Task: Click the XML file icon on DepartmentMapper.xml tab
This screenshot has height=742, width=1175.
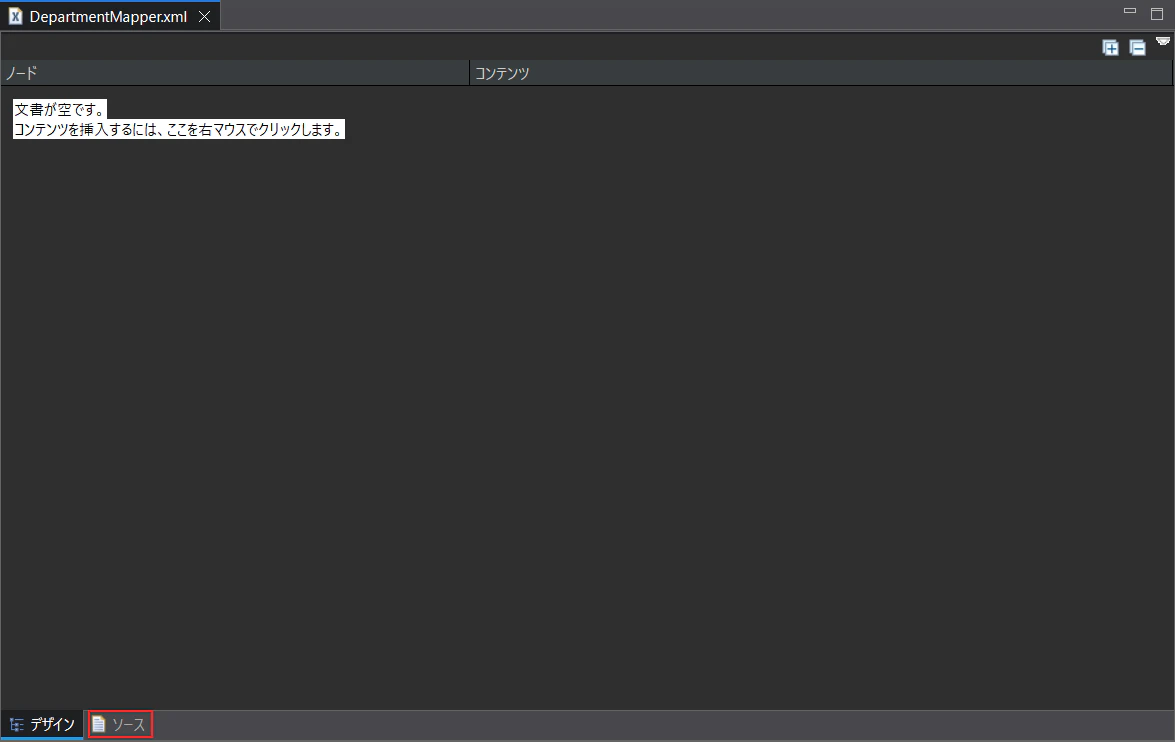Action: (15, 16)
